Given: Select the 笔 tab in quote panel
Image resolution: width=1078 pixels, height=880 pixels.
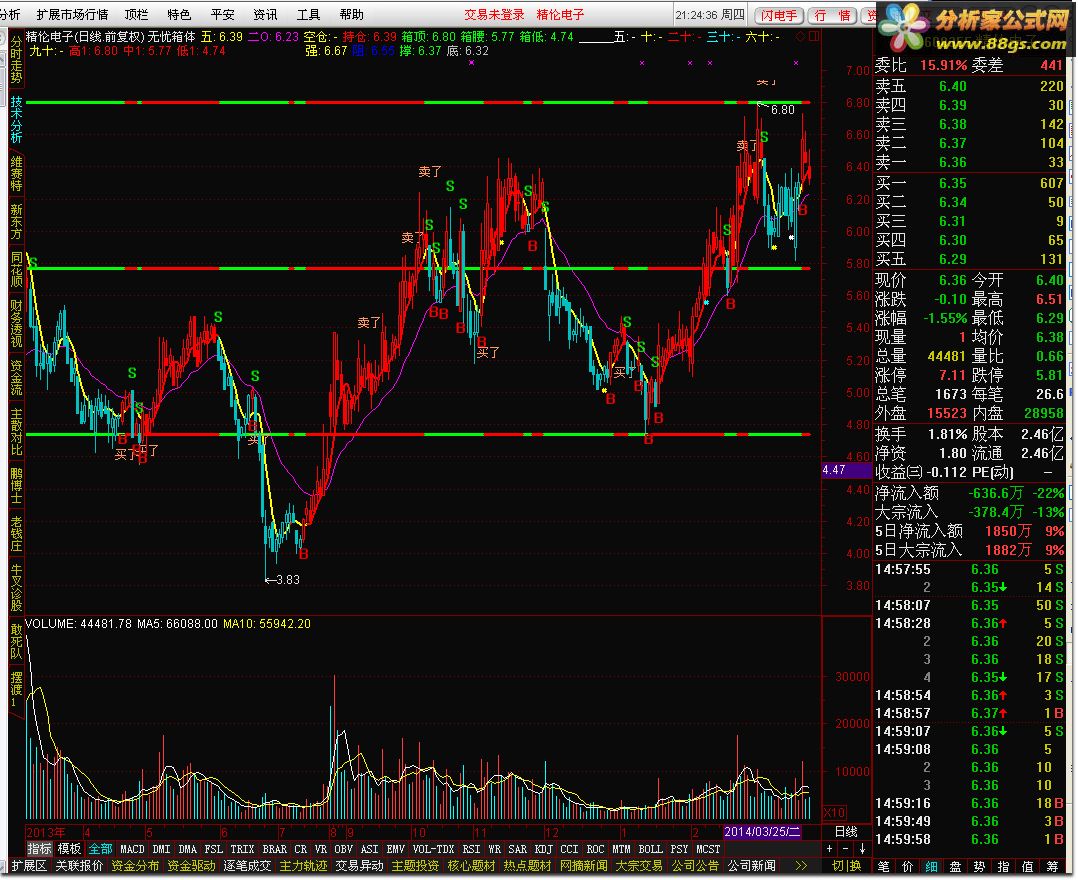Looking at the screenshot, I should click(884, 866).
